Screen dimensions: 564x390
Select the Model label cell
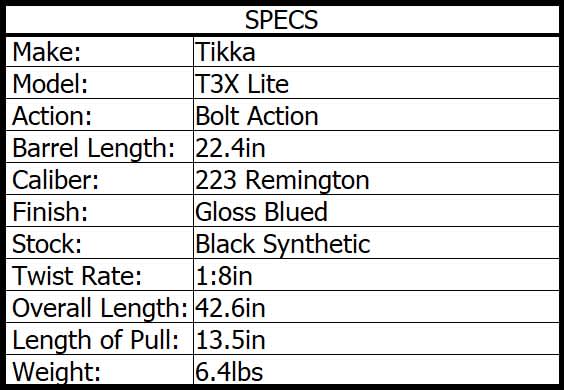click(99, 84)
